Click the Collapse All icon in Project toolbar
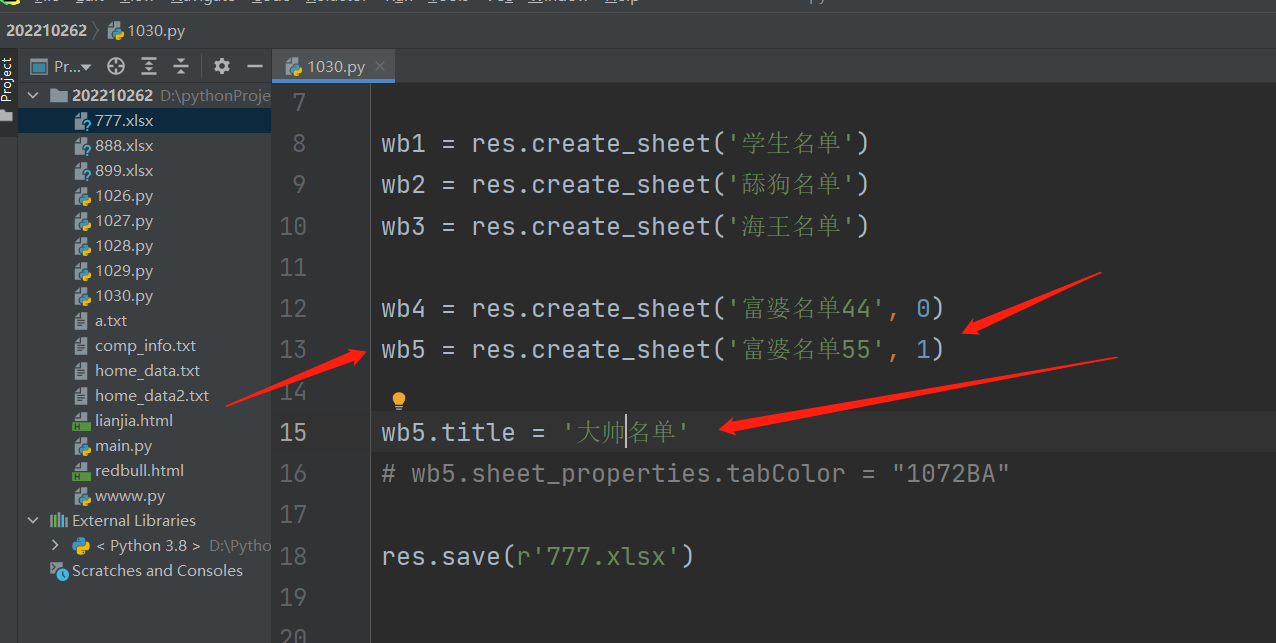This screenshot has height=643, width=1276. [x=181, y=66]
